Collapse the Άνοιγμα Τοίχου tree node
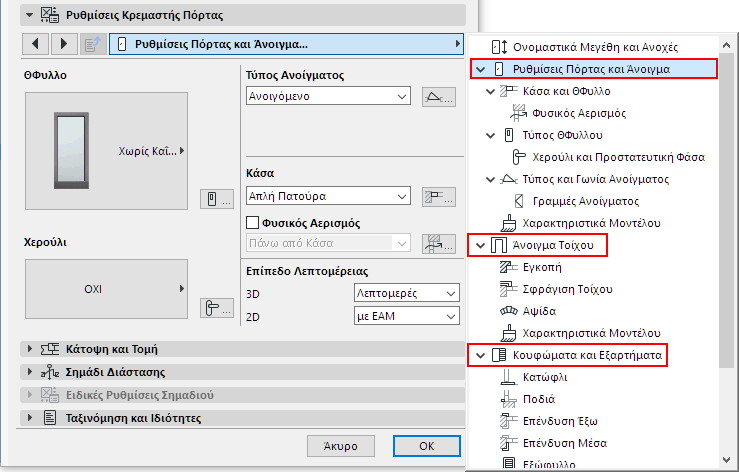Viewport: 739px width, 472px height. click(x=479, y=245)
